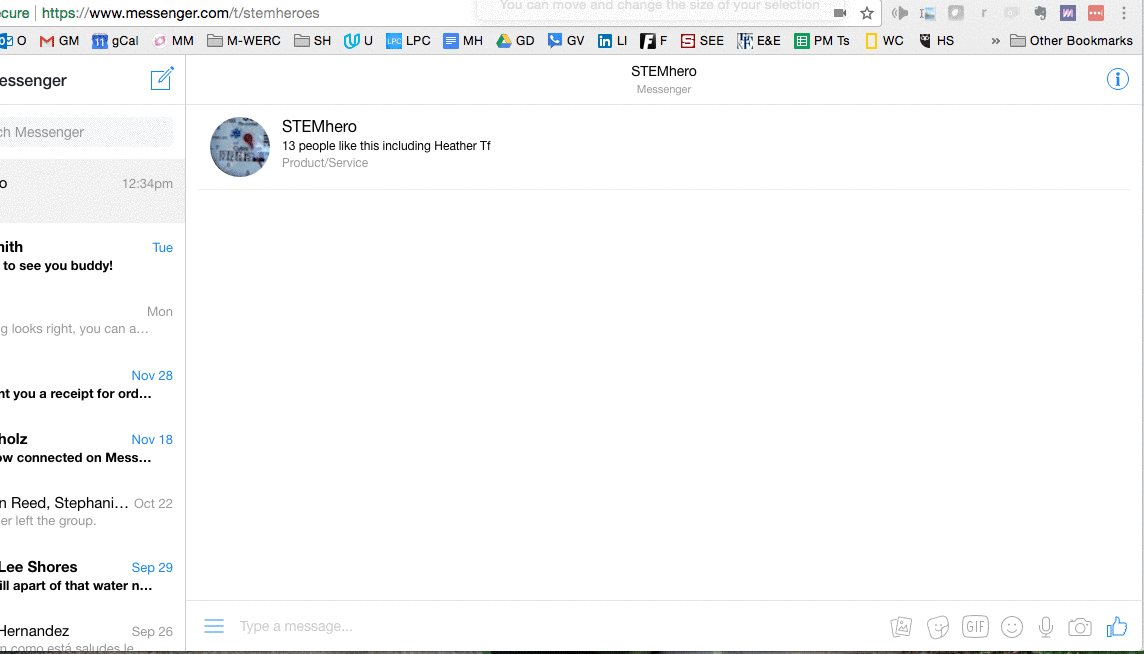The height and width of the screenshot is (654, 1144).
Task: Open the LI LinkedIn bookmark
Action: pyautogui.click(x=612, y=41)
